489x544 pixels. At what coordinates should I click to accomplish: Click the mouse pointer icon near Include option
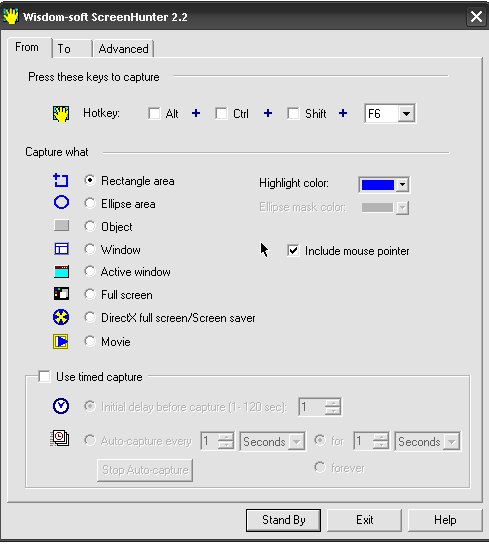point(264,250)
